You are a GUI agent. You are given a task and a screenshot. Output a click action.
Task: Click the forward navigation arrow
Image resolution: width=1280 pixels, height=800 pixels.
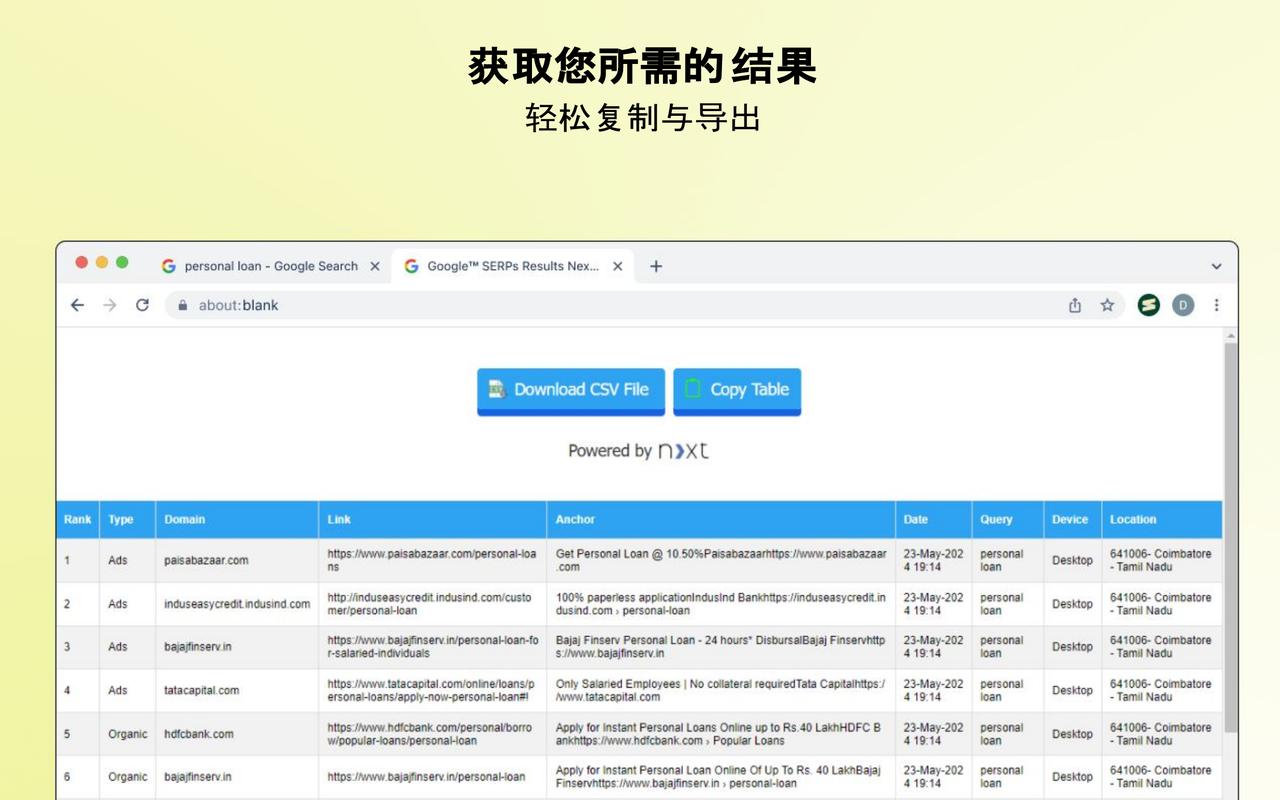pos(109,305)
